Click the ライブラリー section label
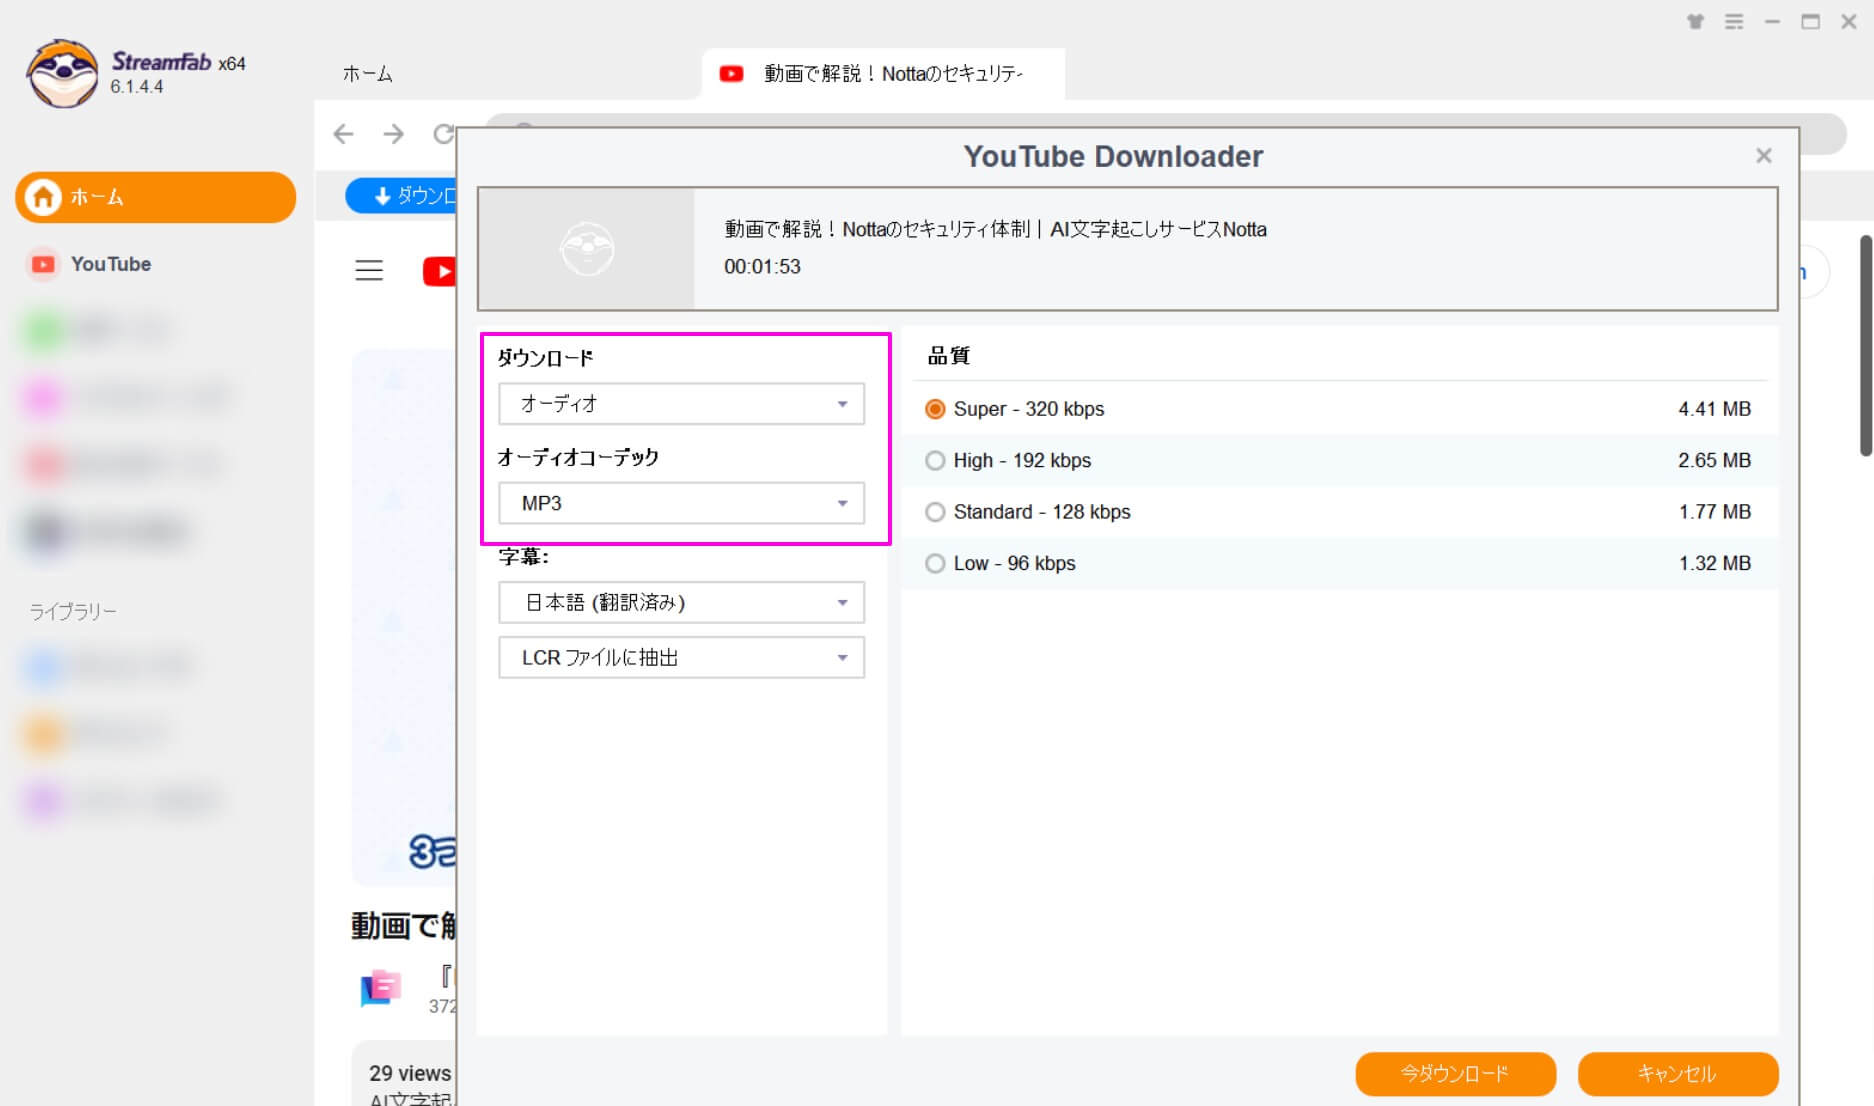Viewport: 1874px width, 1106px height. point(73,611)
